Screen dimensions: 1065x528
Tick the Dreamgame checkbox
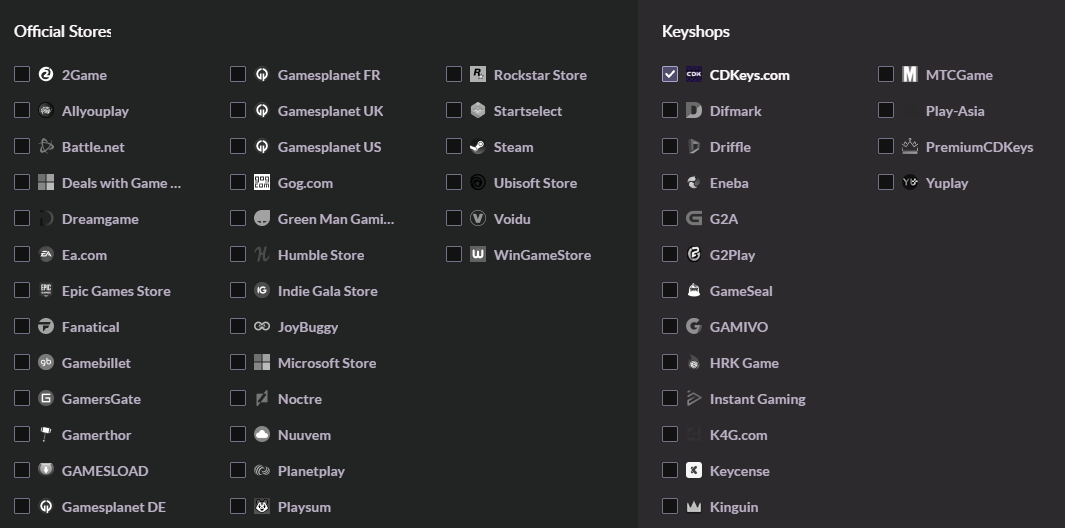pos(22,218)
